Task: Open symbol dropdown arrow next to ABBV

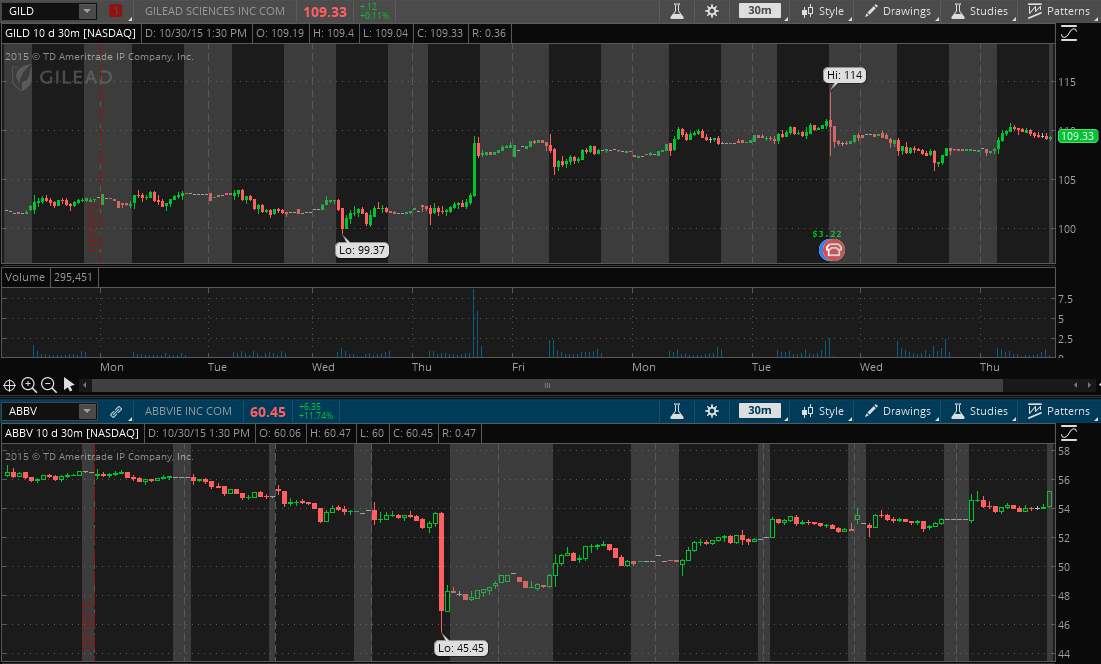Action: 87,411
